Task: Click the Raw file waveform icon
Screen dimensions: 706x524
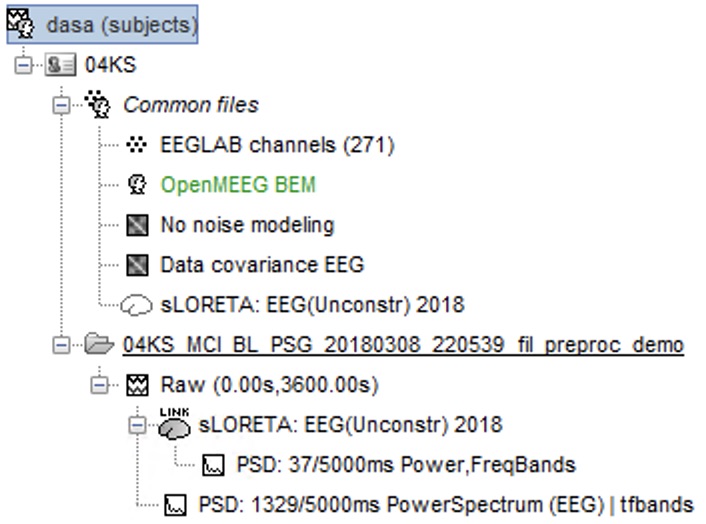Action: click(x=137, y=385)
